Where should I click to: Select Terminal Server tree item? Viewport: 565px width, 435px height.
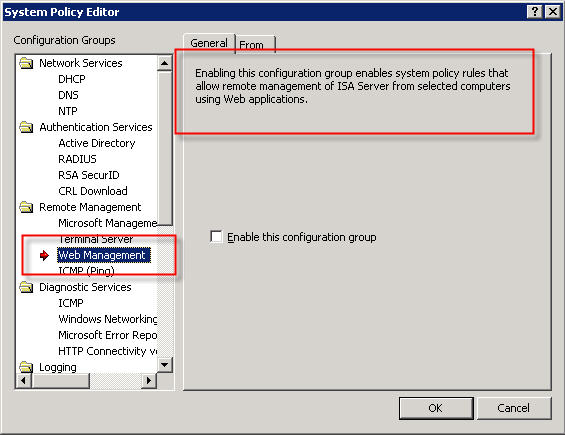point(96,239)
